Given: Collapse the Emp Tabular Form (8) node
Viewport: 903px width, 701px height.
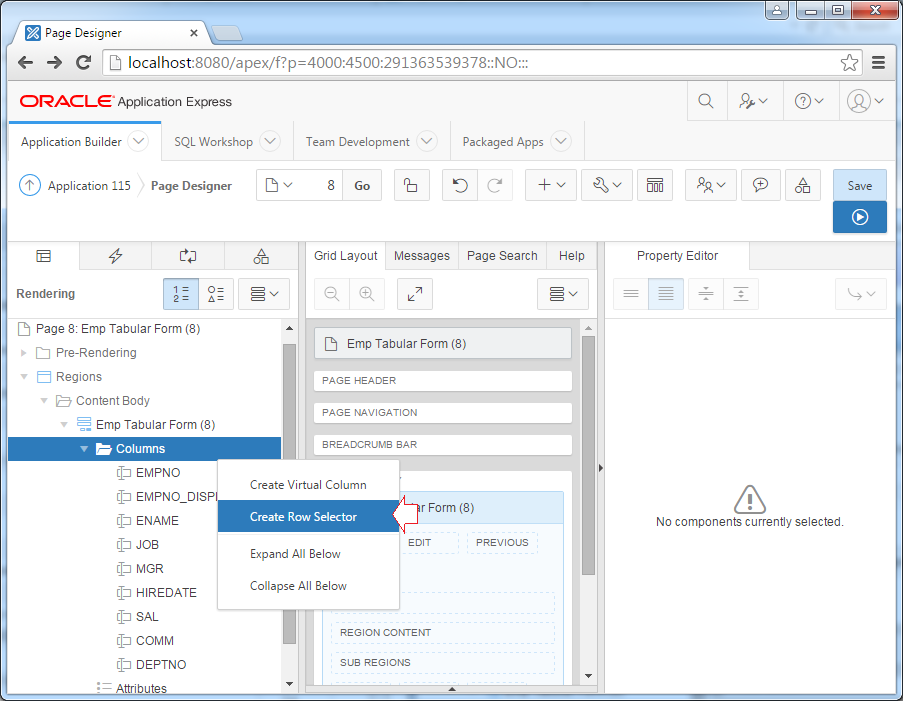Looking at the screenshot, I should pos(64,425).
